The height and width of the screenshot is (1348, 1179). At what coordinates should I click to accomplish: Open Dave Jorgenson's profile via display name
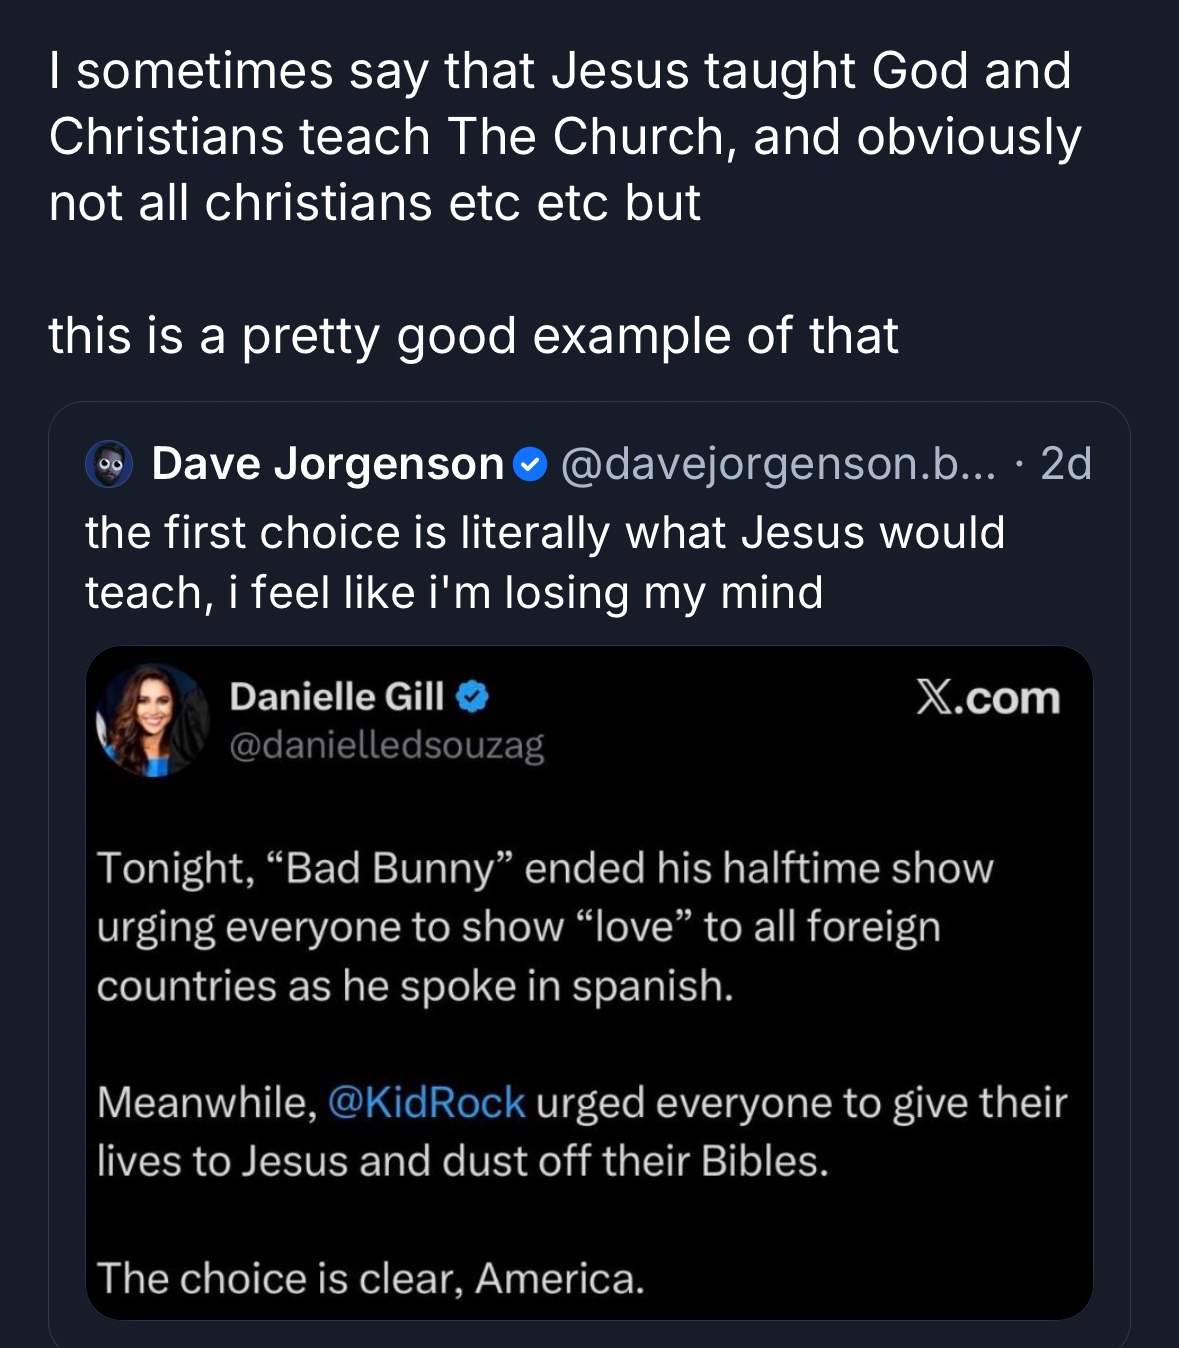tap(327, 464)
